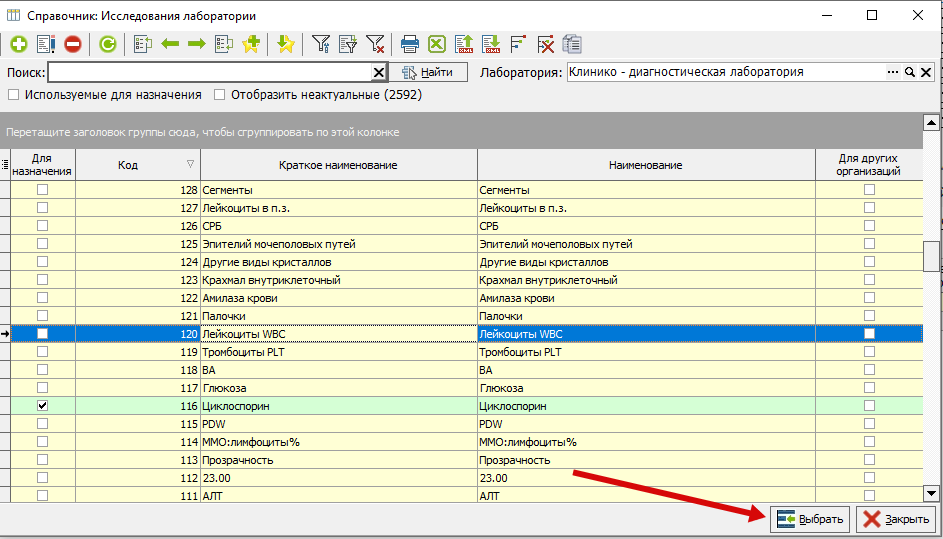Image resolution: width=943 pixels, height=539 pixels.
Task: Click code cell 118 for ВА
Action: tap(138, 370)
